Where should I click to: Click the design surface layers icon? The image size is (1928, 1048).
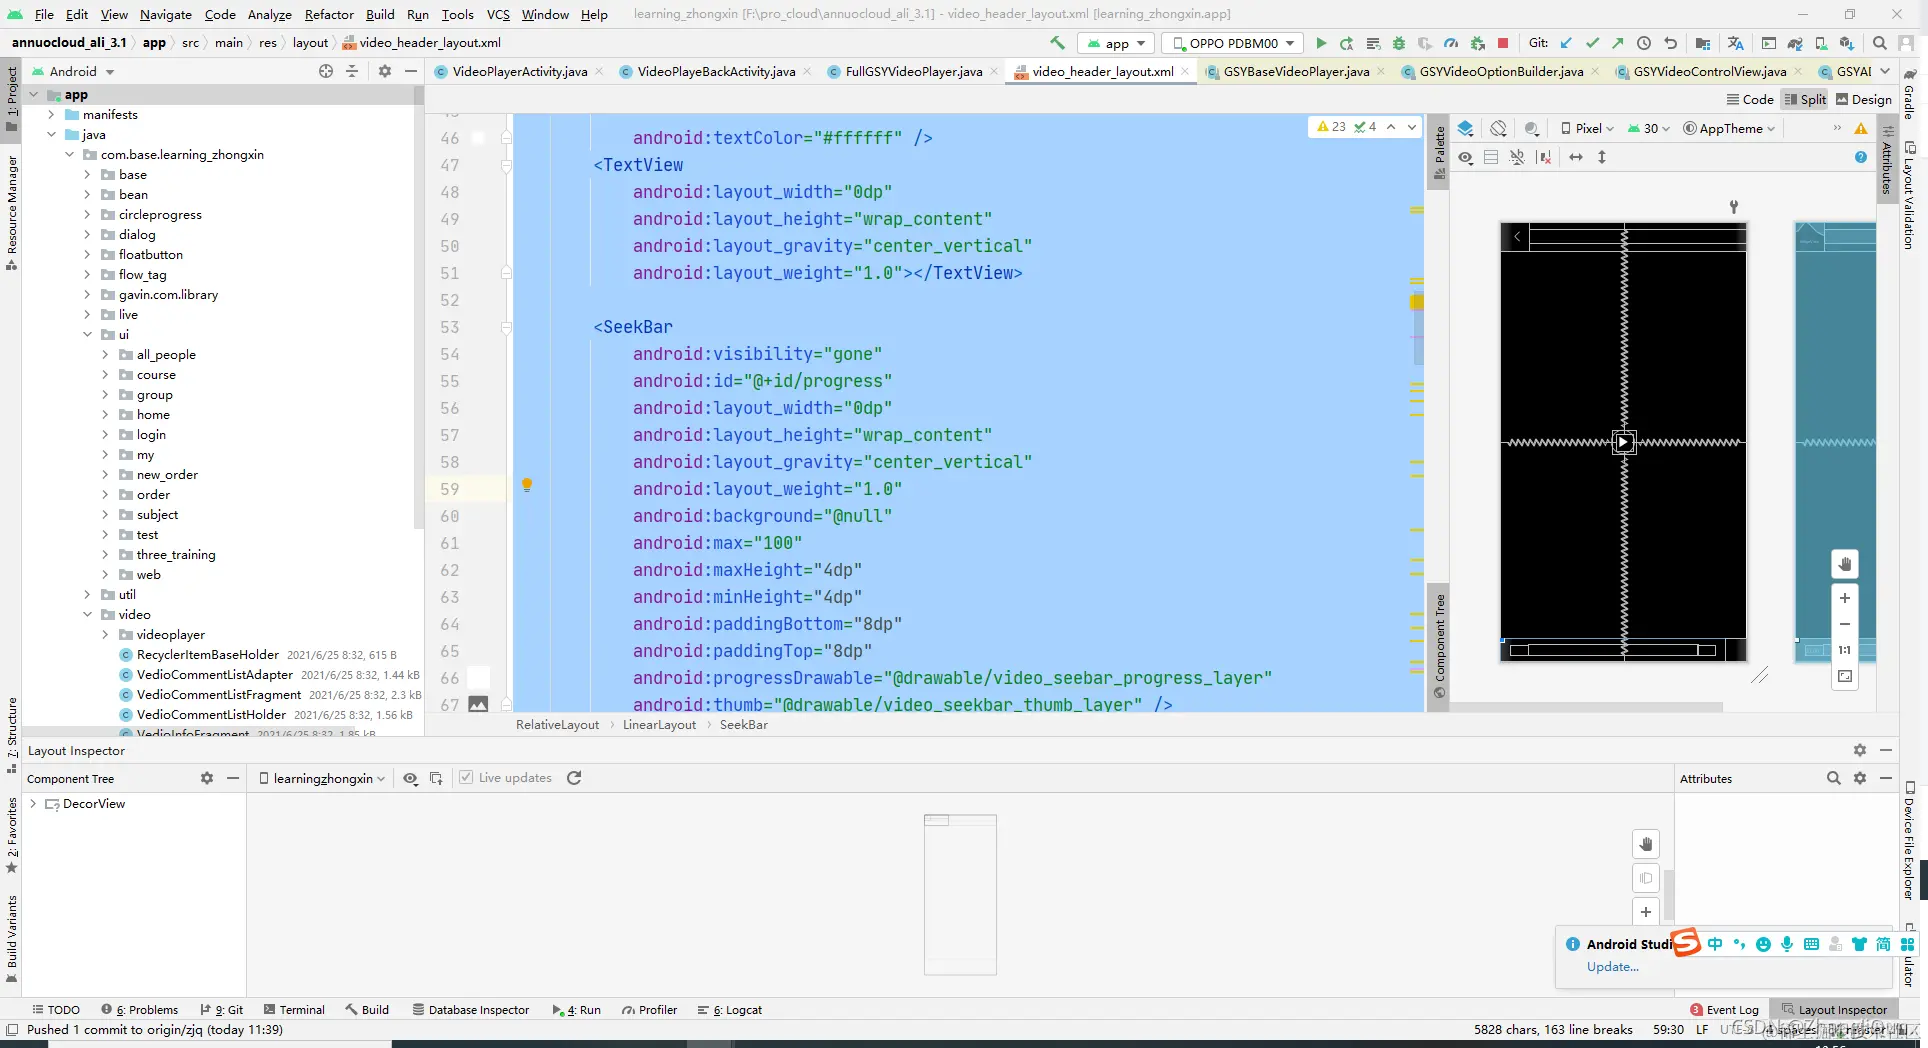coord(1465,128)
